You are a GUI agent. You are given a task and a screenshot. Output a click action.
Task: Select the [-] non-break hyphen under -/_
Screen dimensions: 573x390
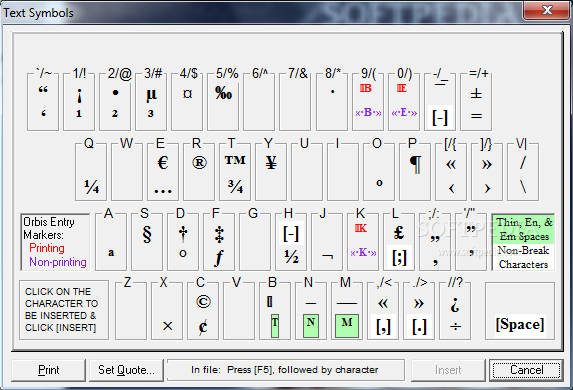coord(440,118)
